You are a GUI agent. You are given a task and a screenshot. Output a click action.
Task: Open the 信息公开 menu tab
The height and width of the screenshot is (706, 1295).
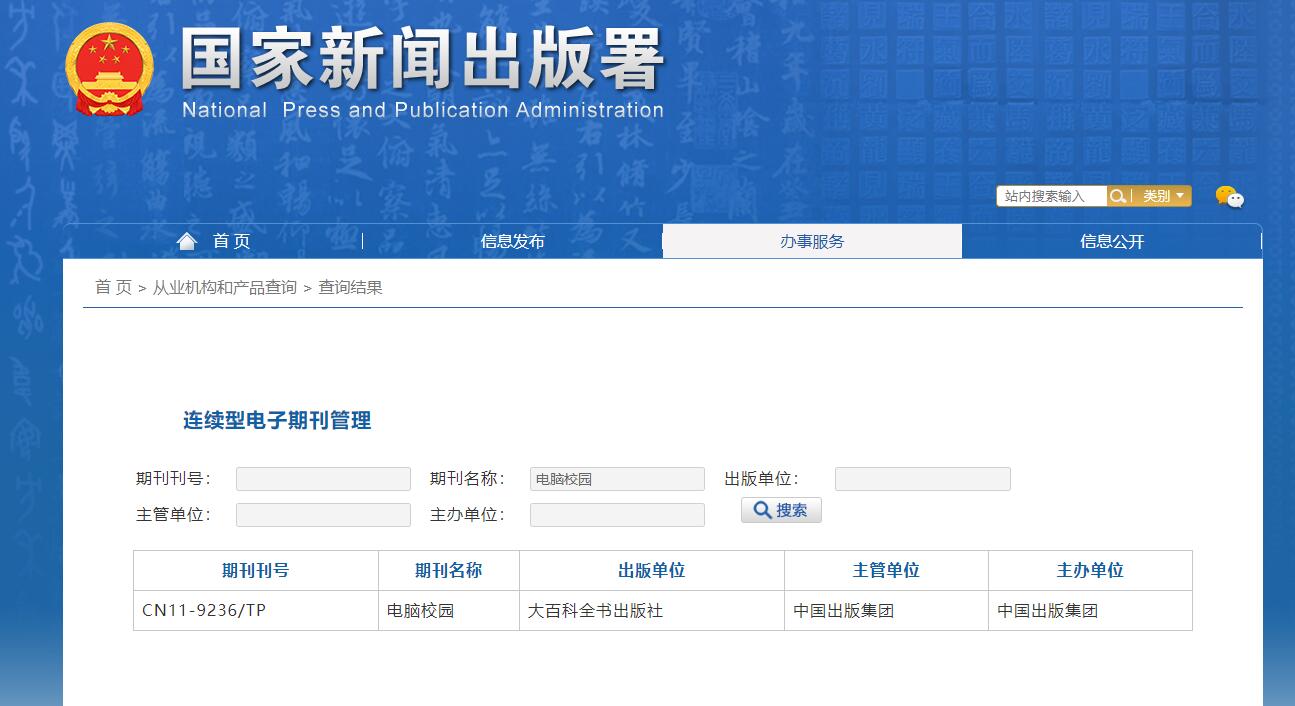(1111, 241)
